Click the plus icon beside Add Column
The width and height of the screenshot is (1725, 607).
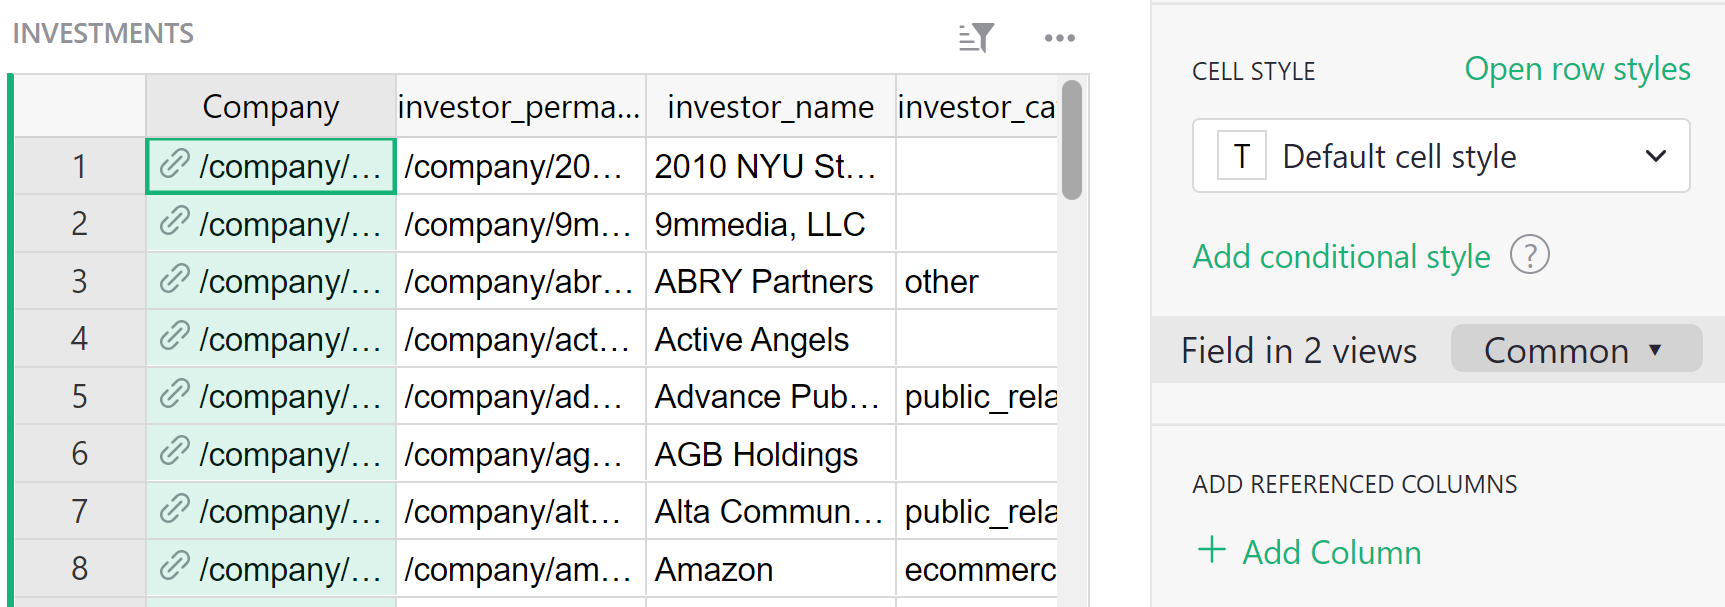click(1212, 550)
